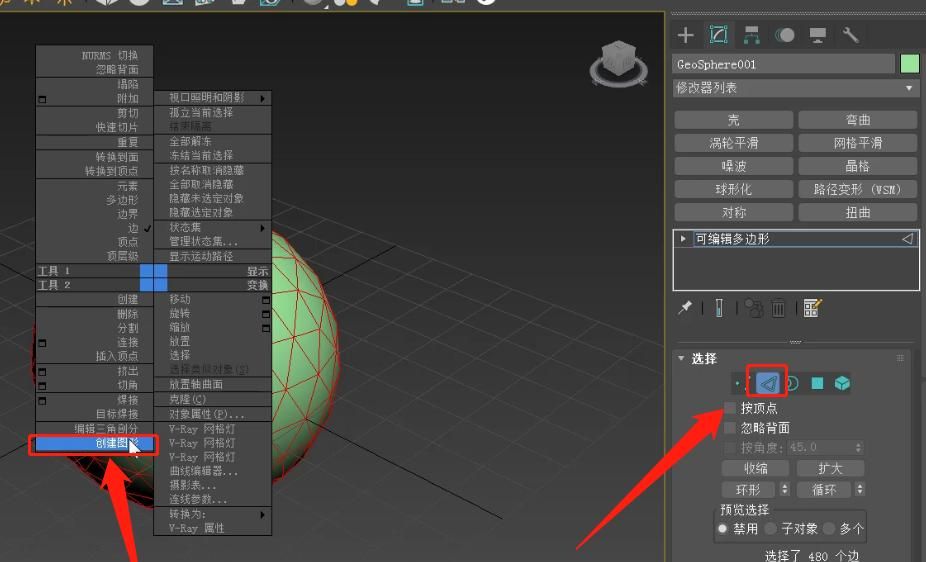Open settings box next to 切角
926x562 pixels.
coord(42,386)
